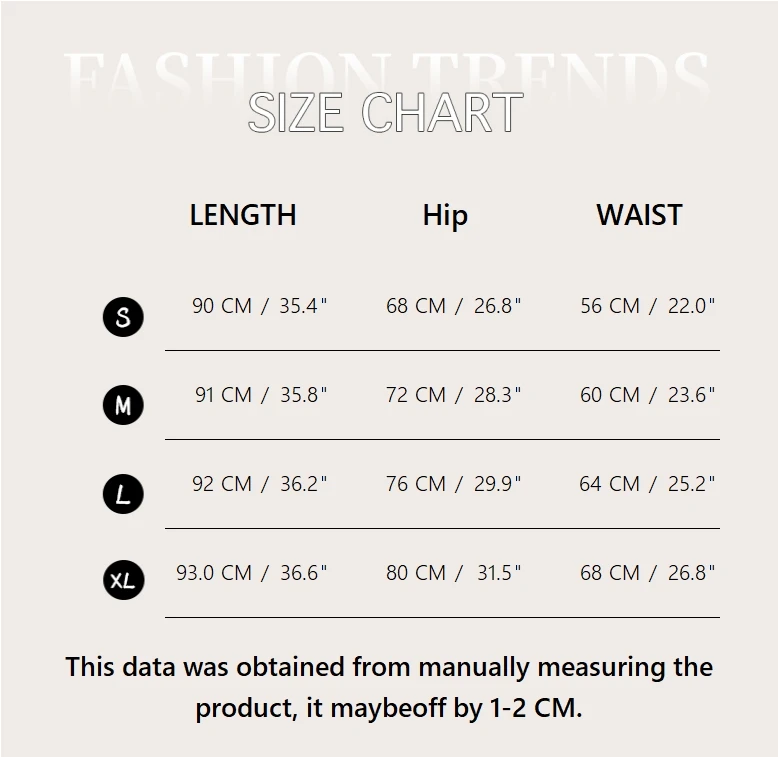Image resolution: width=778 pixels, height=757 pixels.
Task: Click the manual measurement disclaimer text
Action: click(x=389, y=687)
